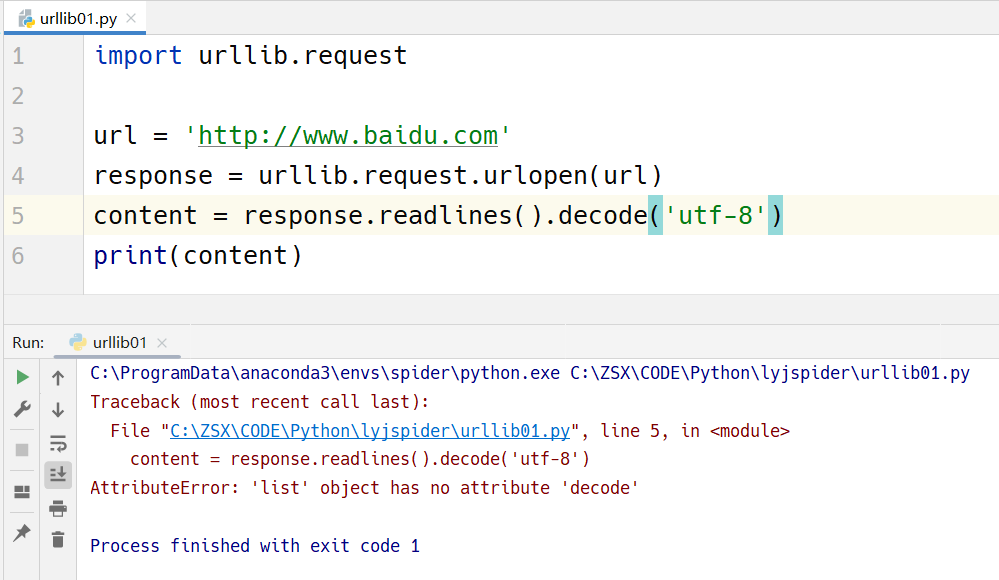Toggle soft-wrap in the Run console
The height and width of the screenshot is (580, 999).
coord(58,443)
